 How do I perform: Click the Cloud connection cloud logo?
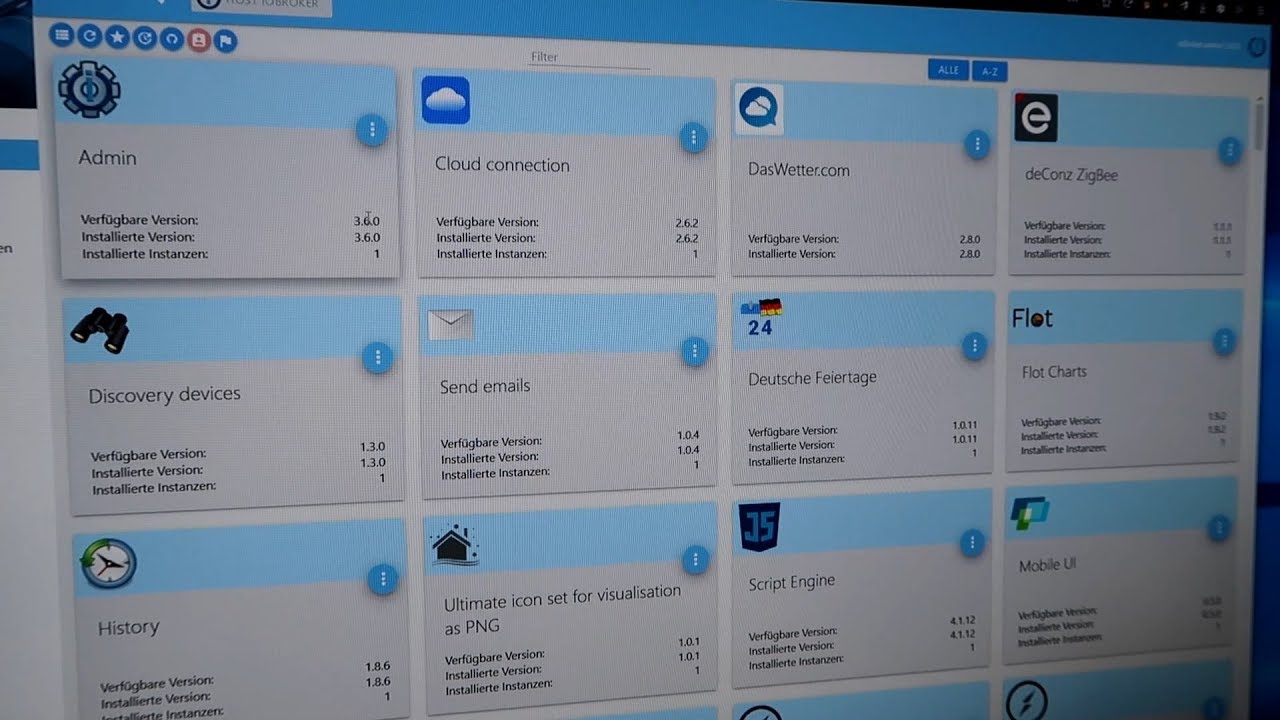tap(445, 100)
